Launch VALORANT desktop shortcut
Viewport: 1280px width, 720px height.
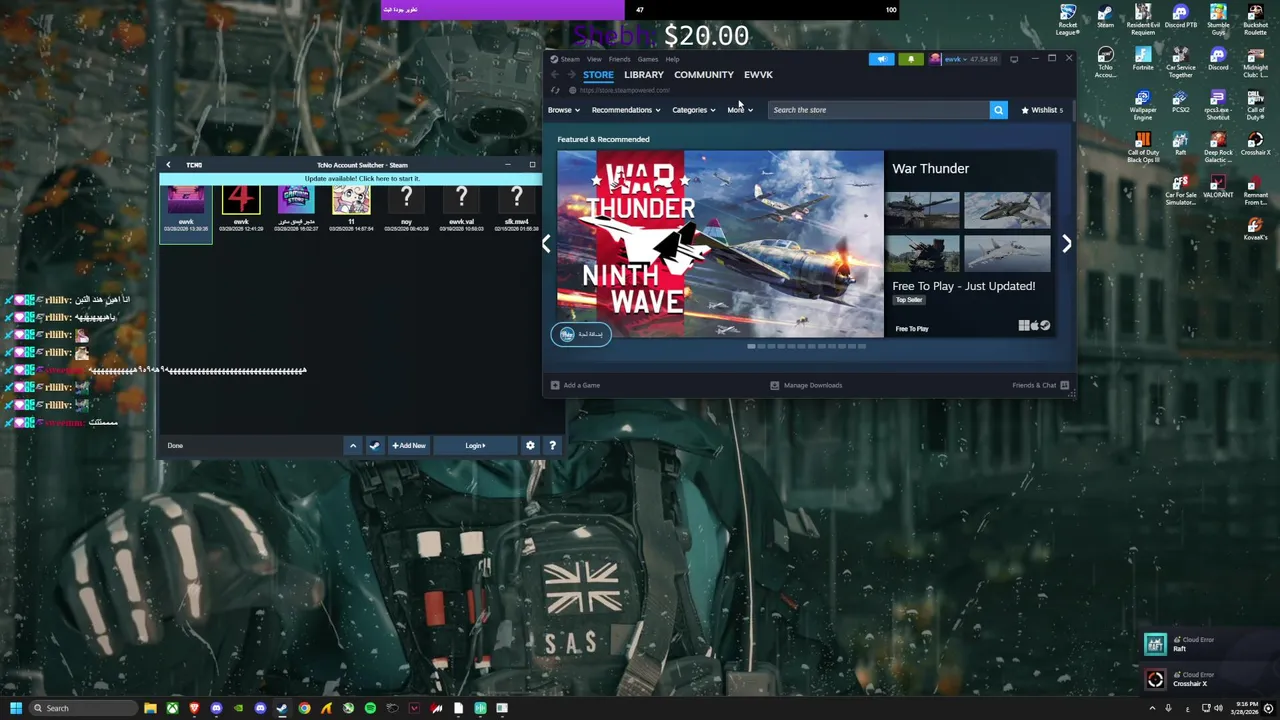coord(1218,187)
